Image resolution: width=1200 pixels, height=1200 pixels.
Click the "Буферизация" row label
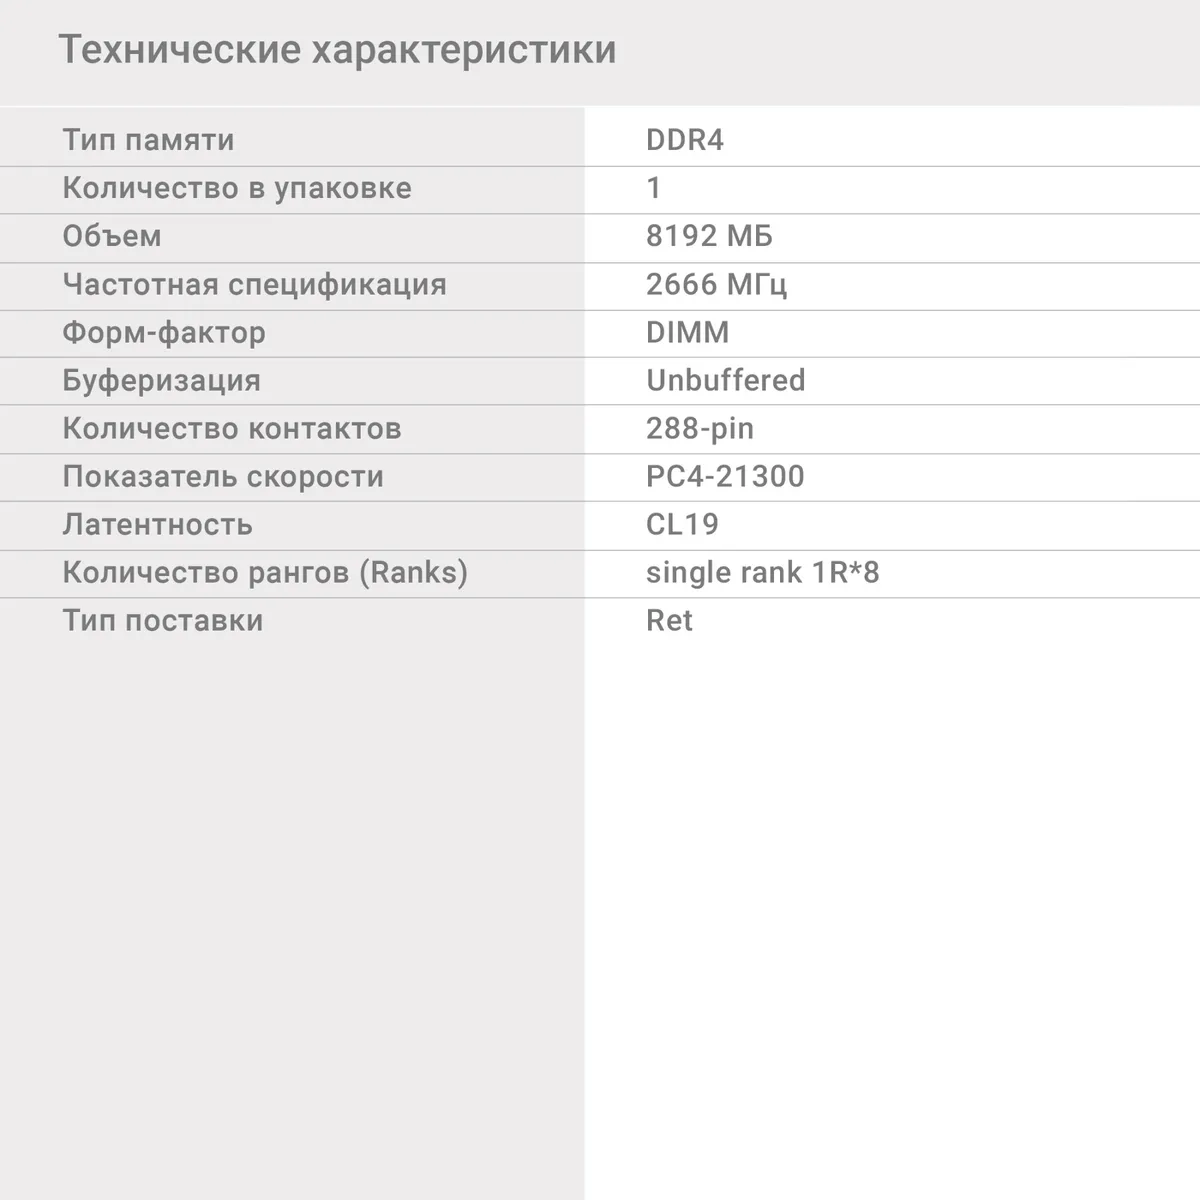161,380
